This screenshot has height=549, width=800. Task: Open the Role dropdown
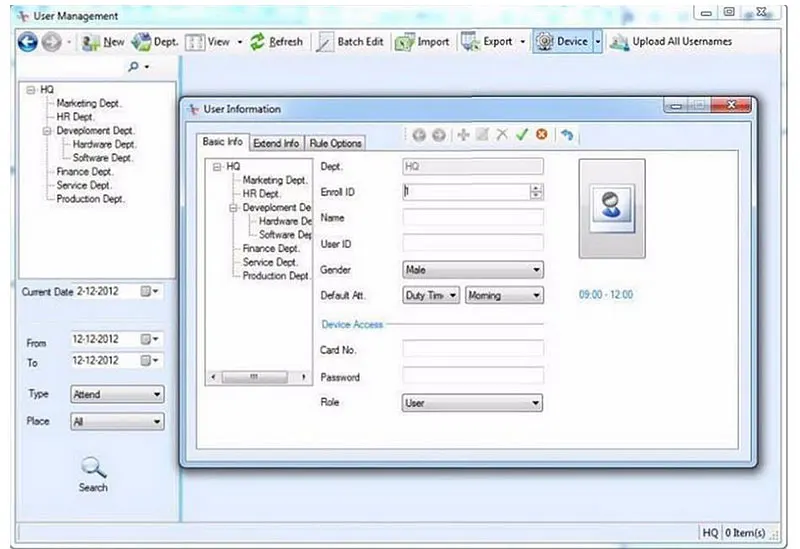coord(472,403)
